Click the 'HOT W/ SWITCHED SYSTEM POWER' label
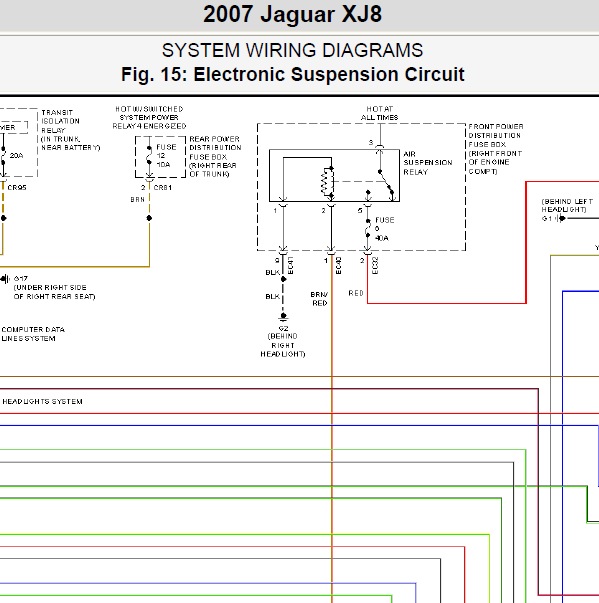 (x=149, y=113)
